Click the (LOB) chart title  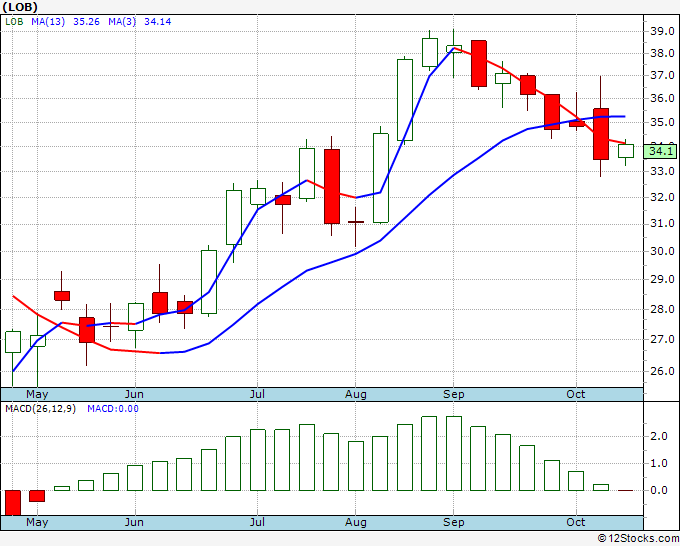click(x=20, y=7)
